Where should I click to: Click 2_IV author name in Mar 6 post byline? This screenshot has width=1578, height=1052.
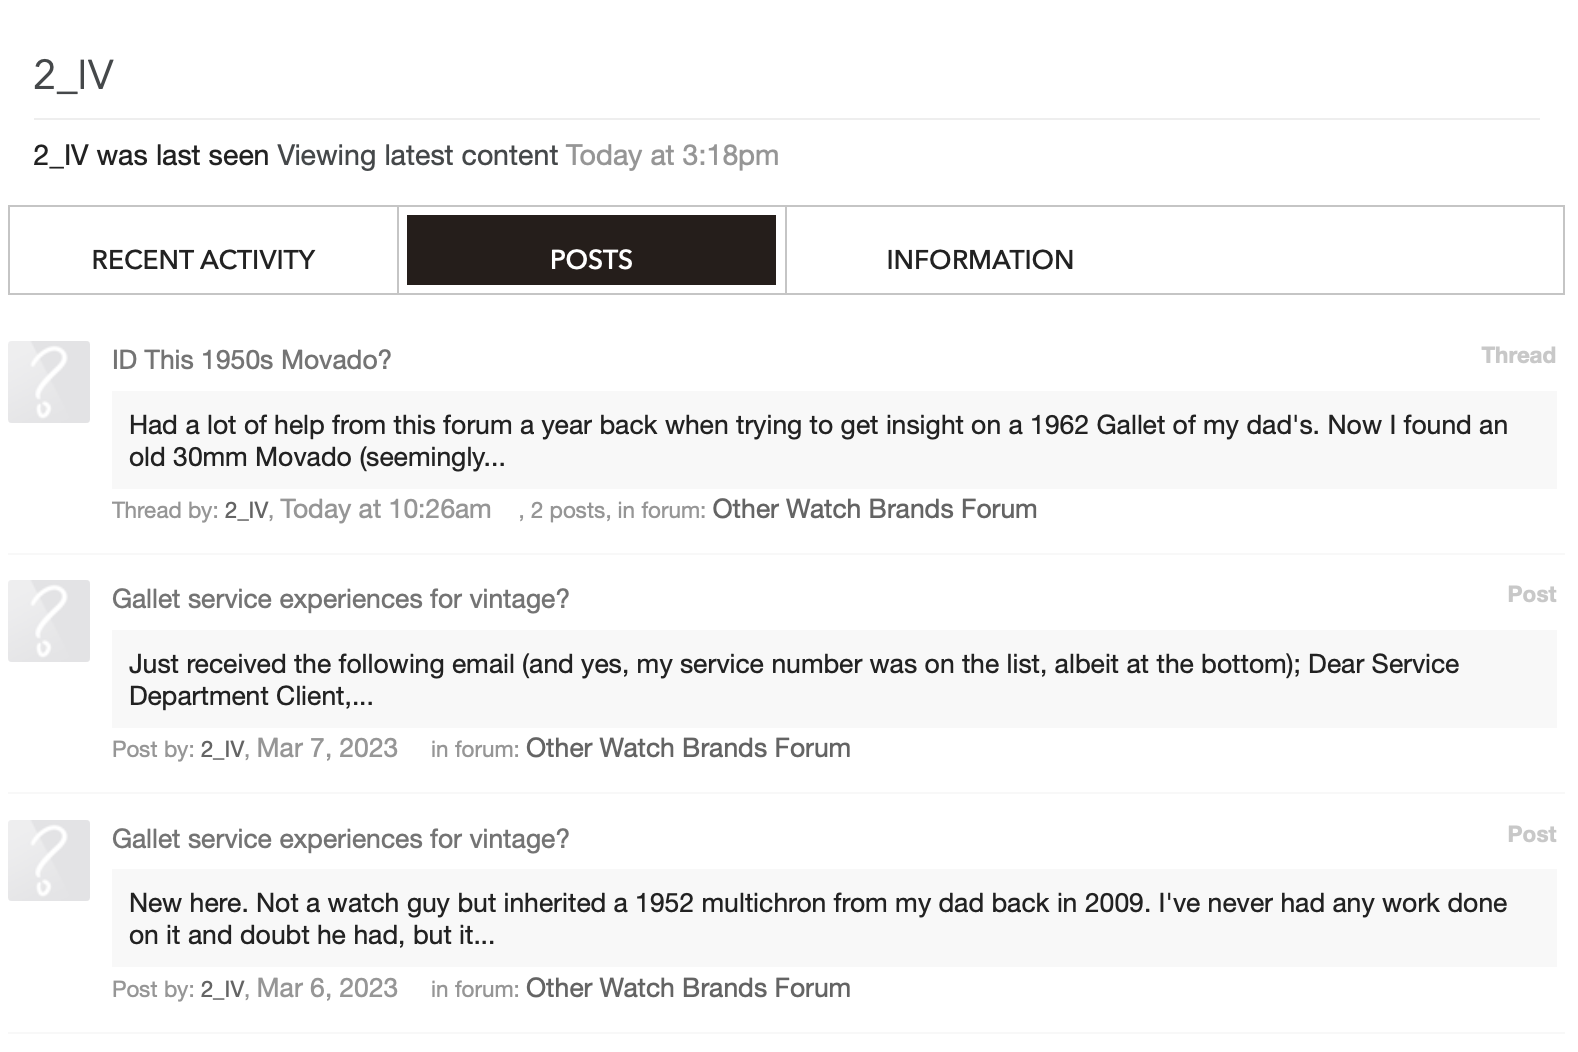[222, 990]
